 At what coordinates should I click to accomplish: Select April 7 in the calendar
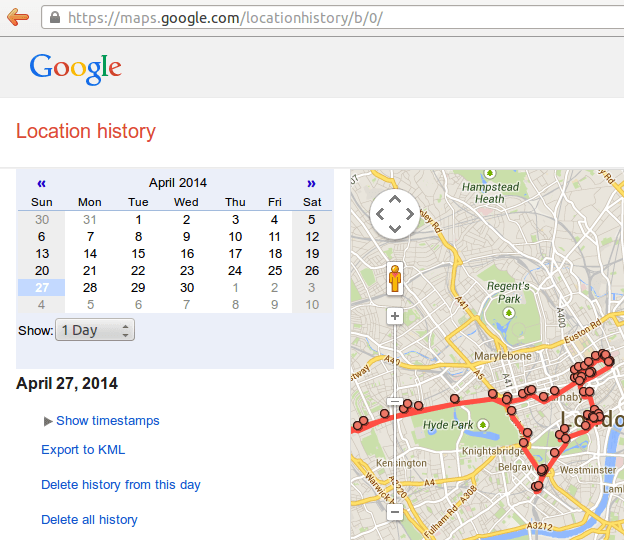(x=90, y=237)
